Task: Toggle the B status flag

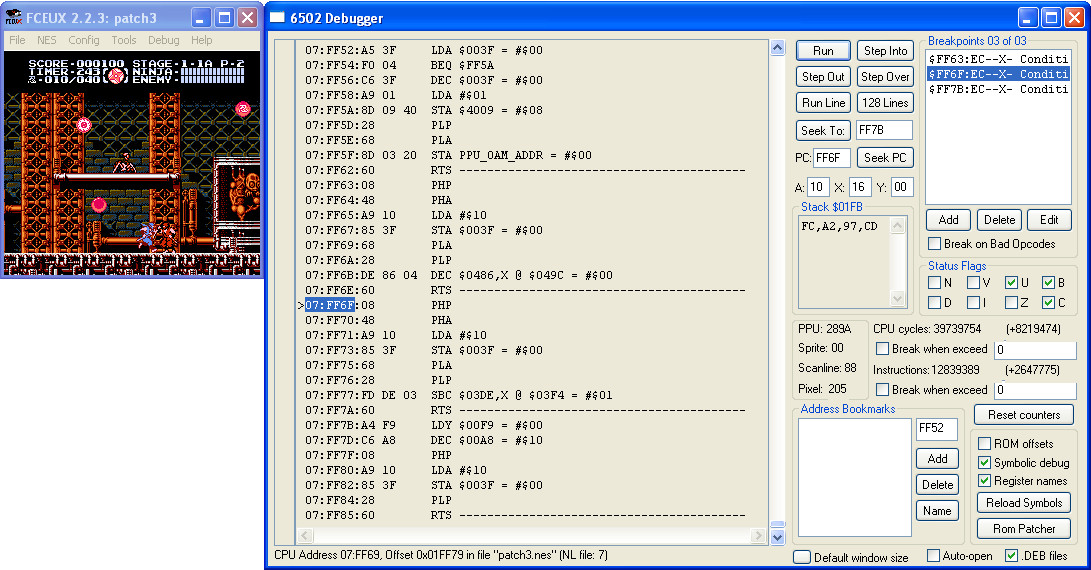Action: tap(1049, 283)
